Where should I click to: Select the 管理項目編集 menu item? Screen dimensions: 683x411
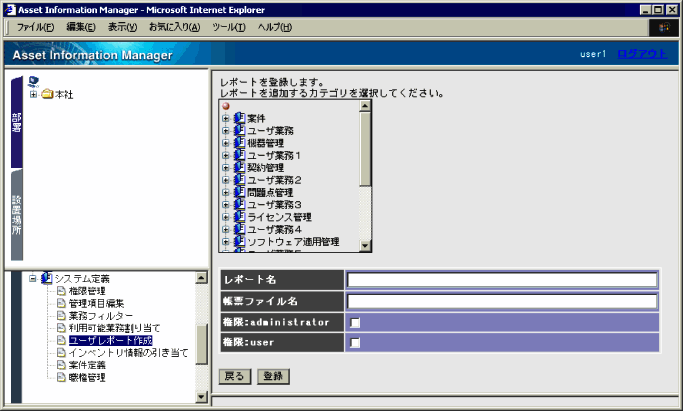pyautogui.click(x=96, y=303)
